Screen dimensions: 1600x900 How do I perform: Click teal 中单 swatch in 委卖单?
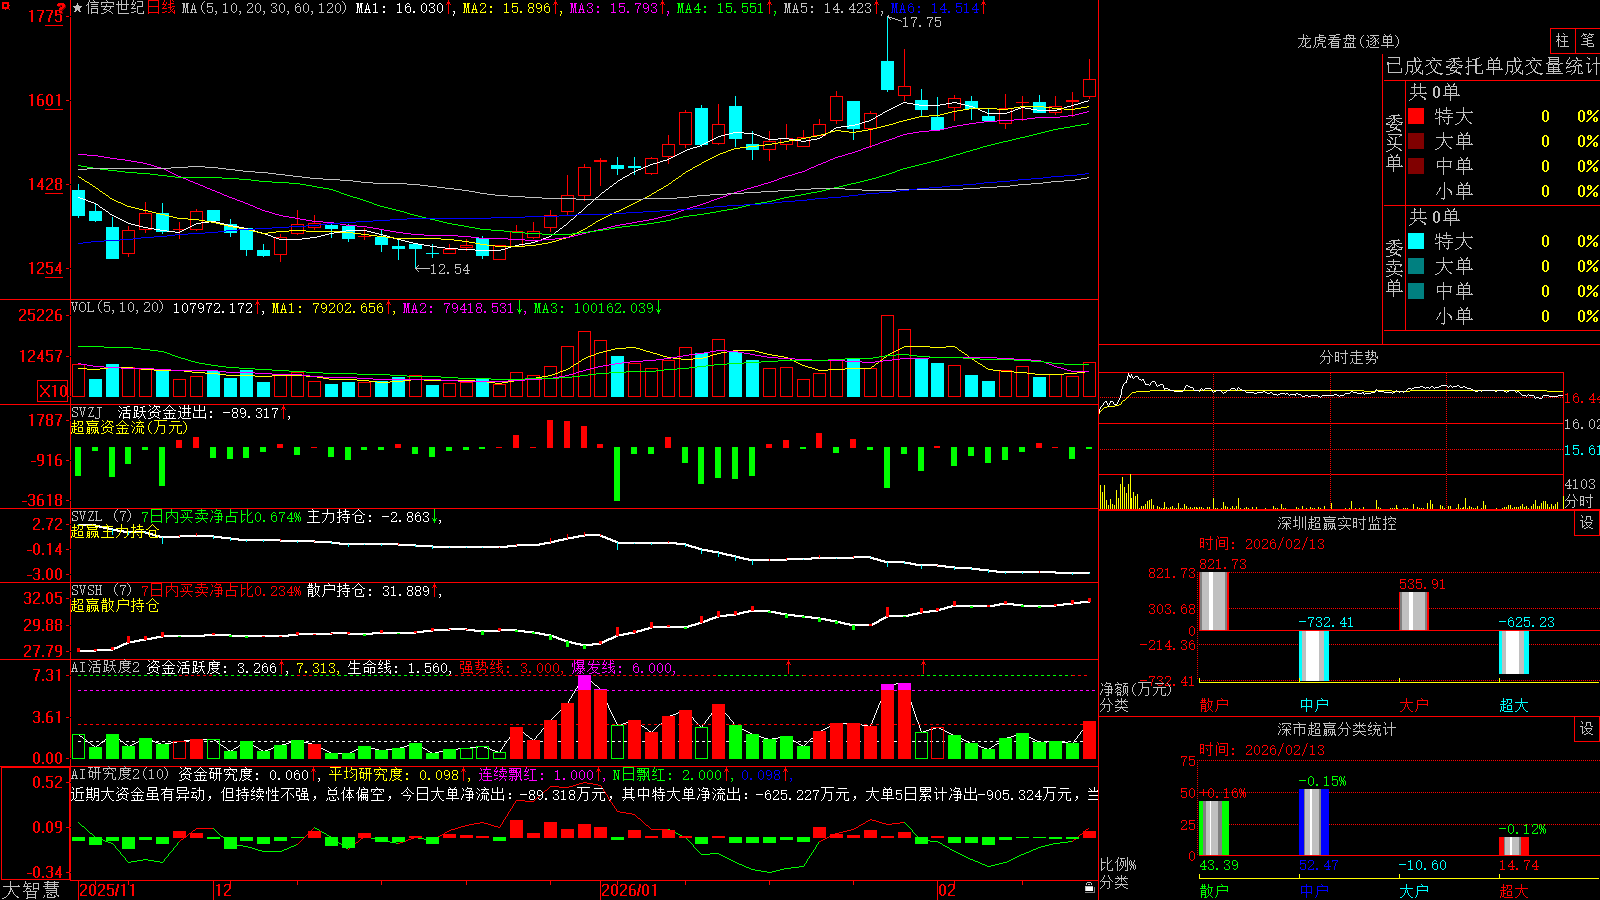pos(1416,291)
